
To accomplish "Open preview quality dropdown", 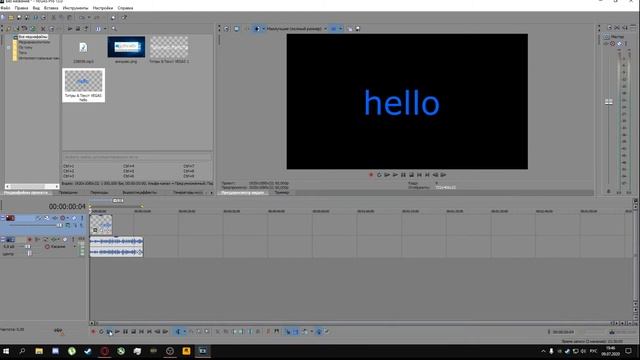I will click(x=326, y=29).
